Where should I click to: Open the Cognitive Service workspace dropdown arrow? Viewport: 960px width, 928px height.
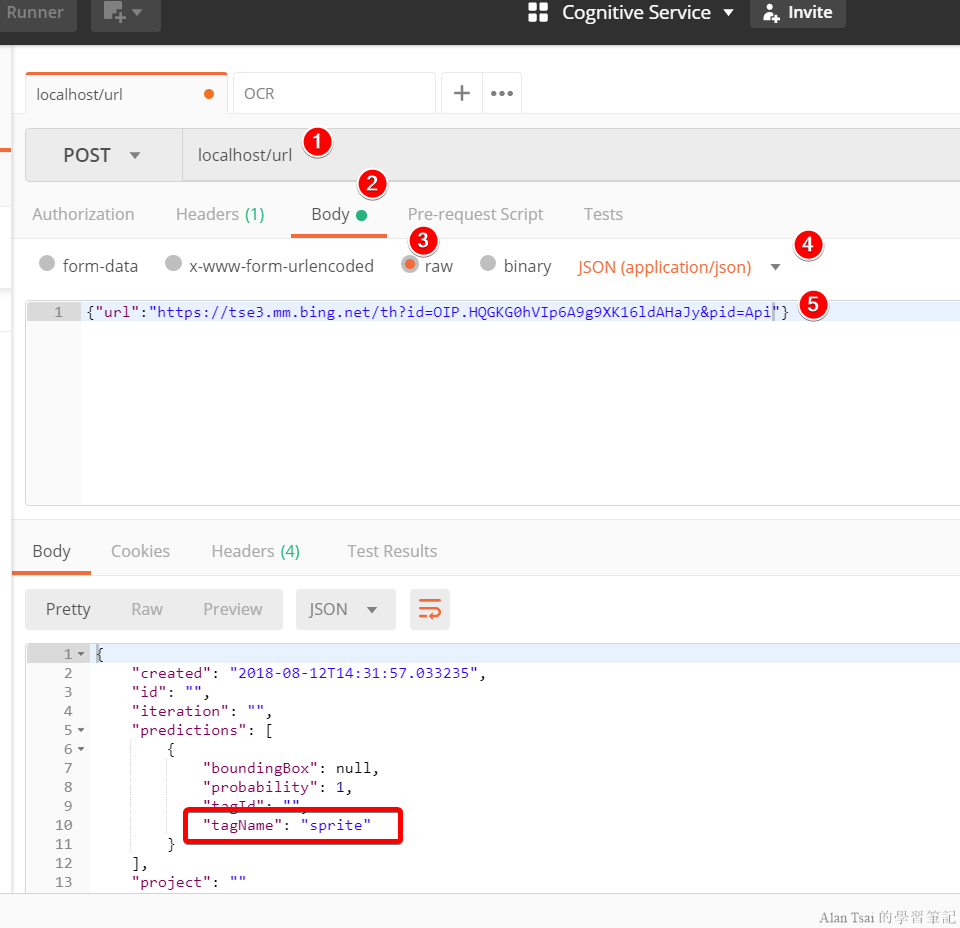point(729,13)
